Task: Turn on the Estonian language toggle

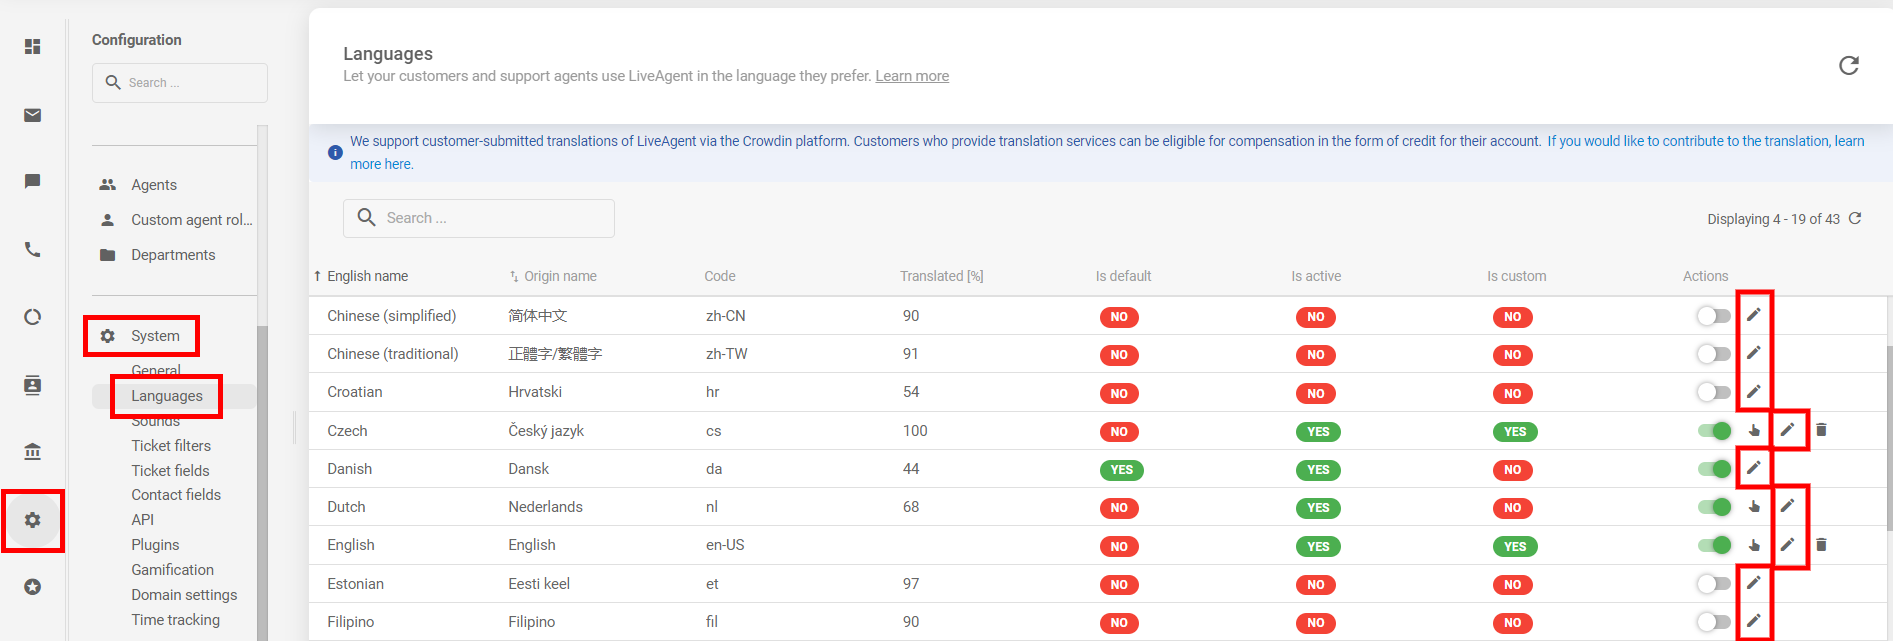Action: 1713,584
